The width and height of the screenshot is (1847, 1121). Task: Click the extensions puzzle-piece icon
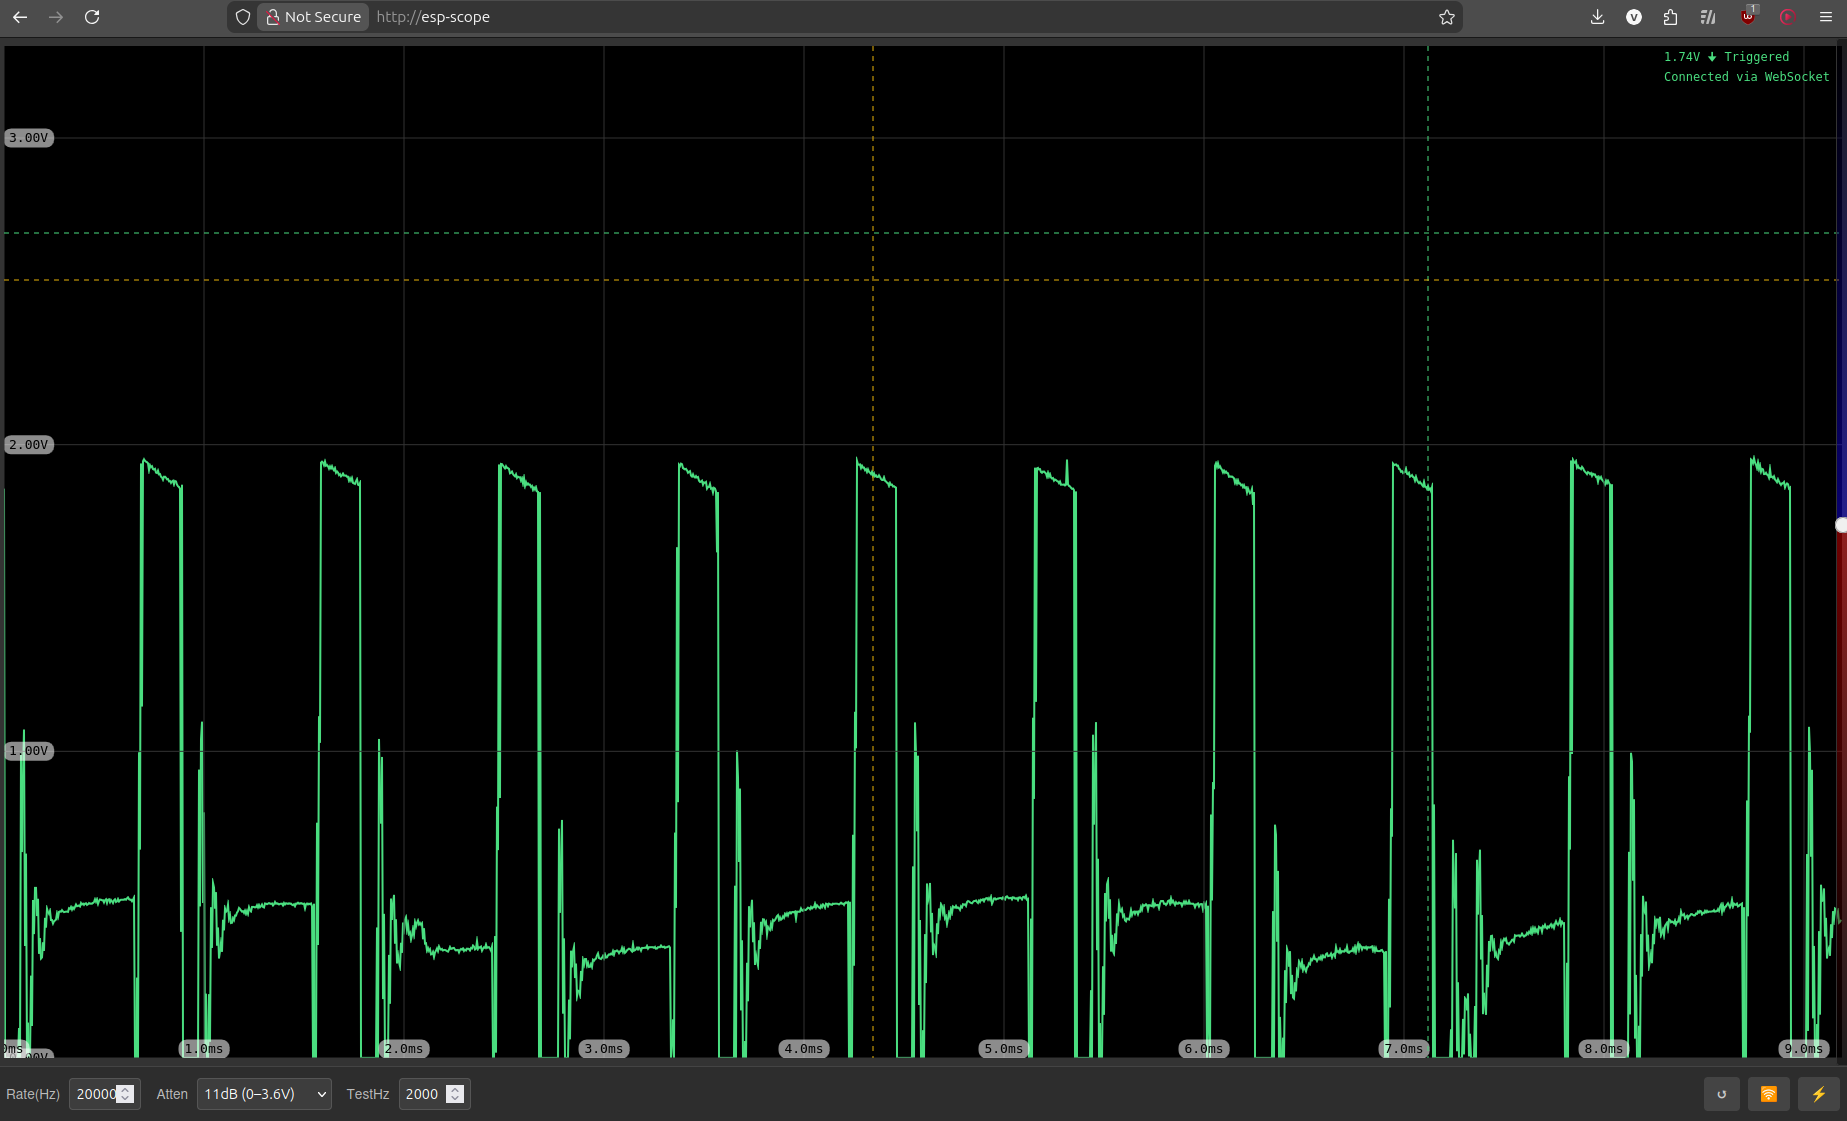tap(1670, 17)
